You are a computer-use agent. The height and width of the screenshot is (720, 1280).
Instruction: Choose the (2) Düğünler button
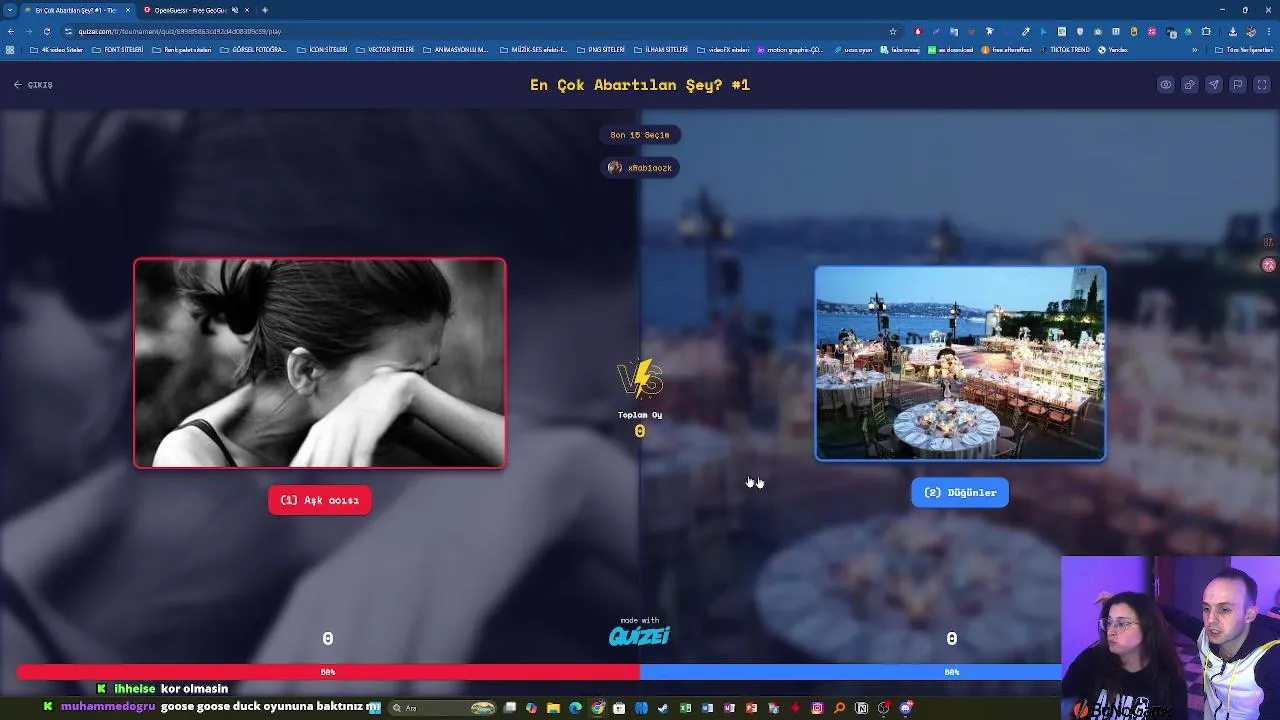tap(960, 492)
